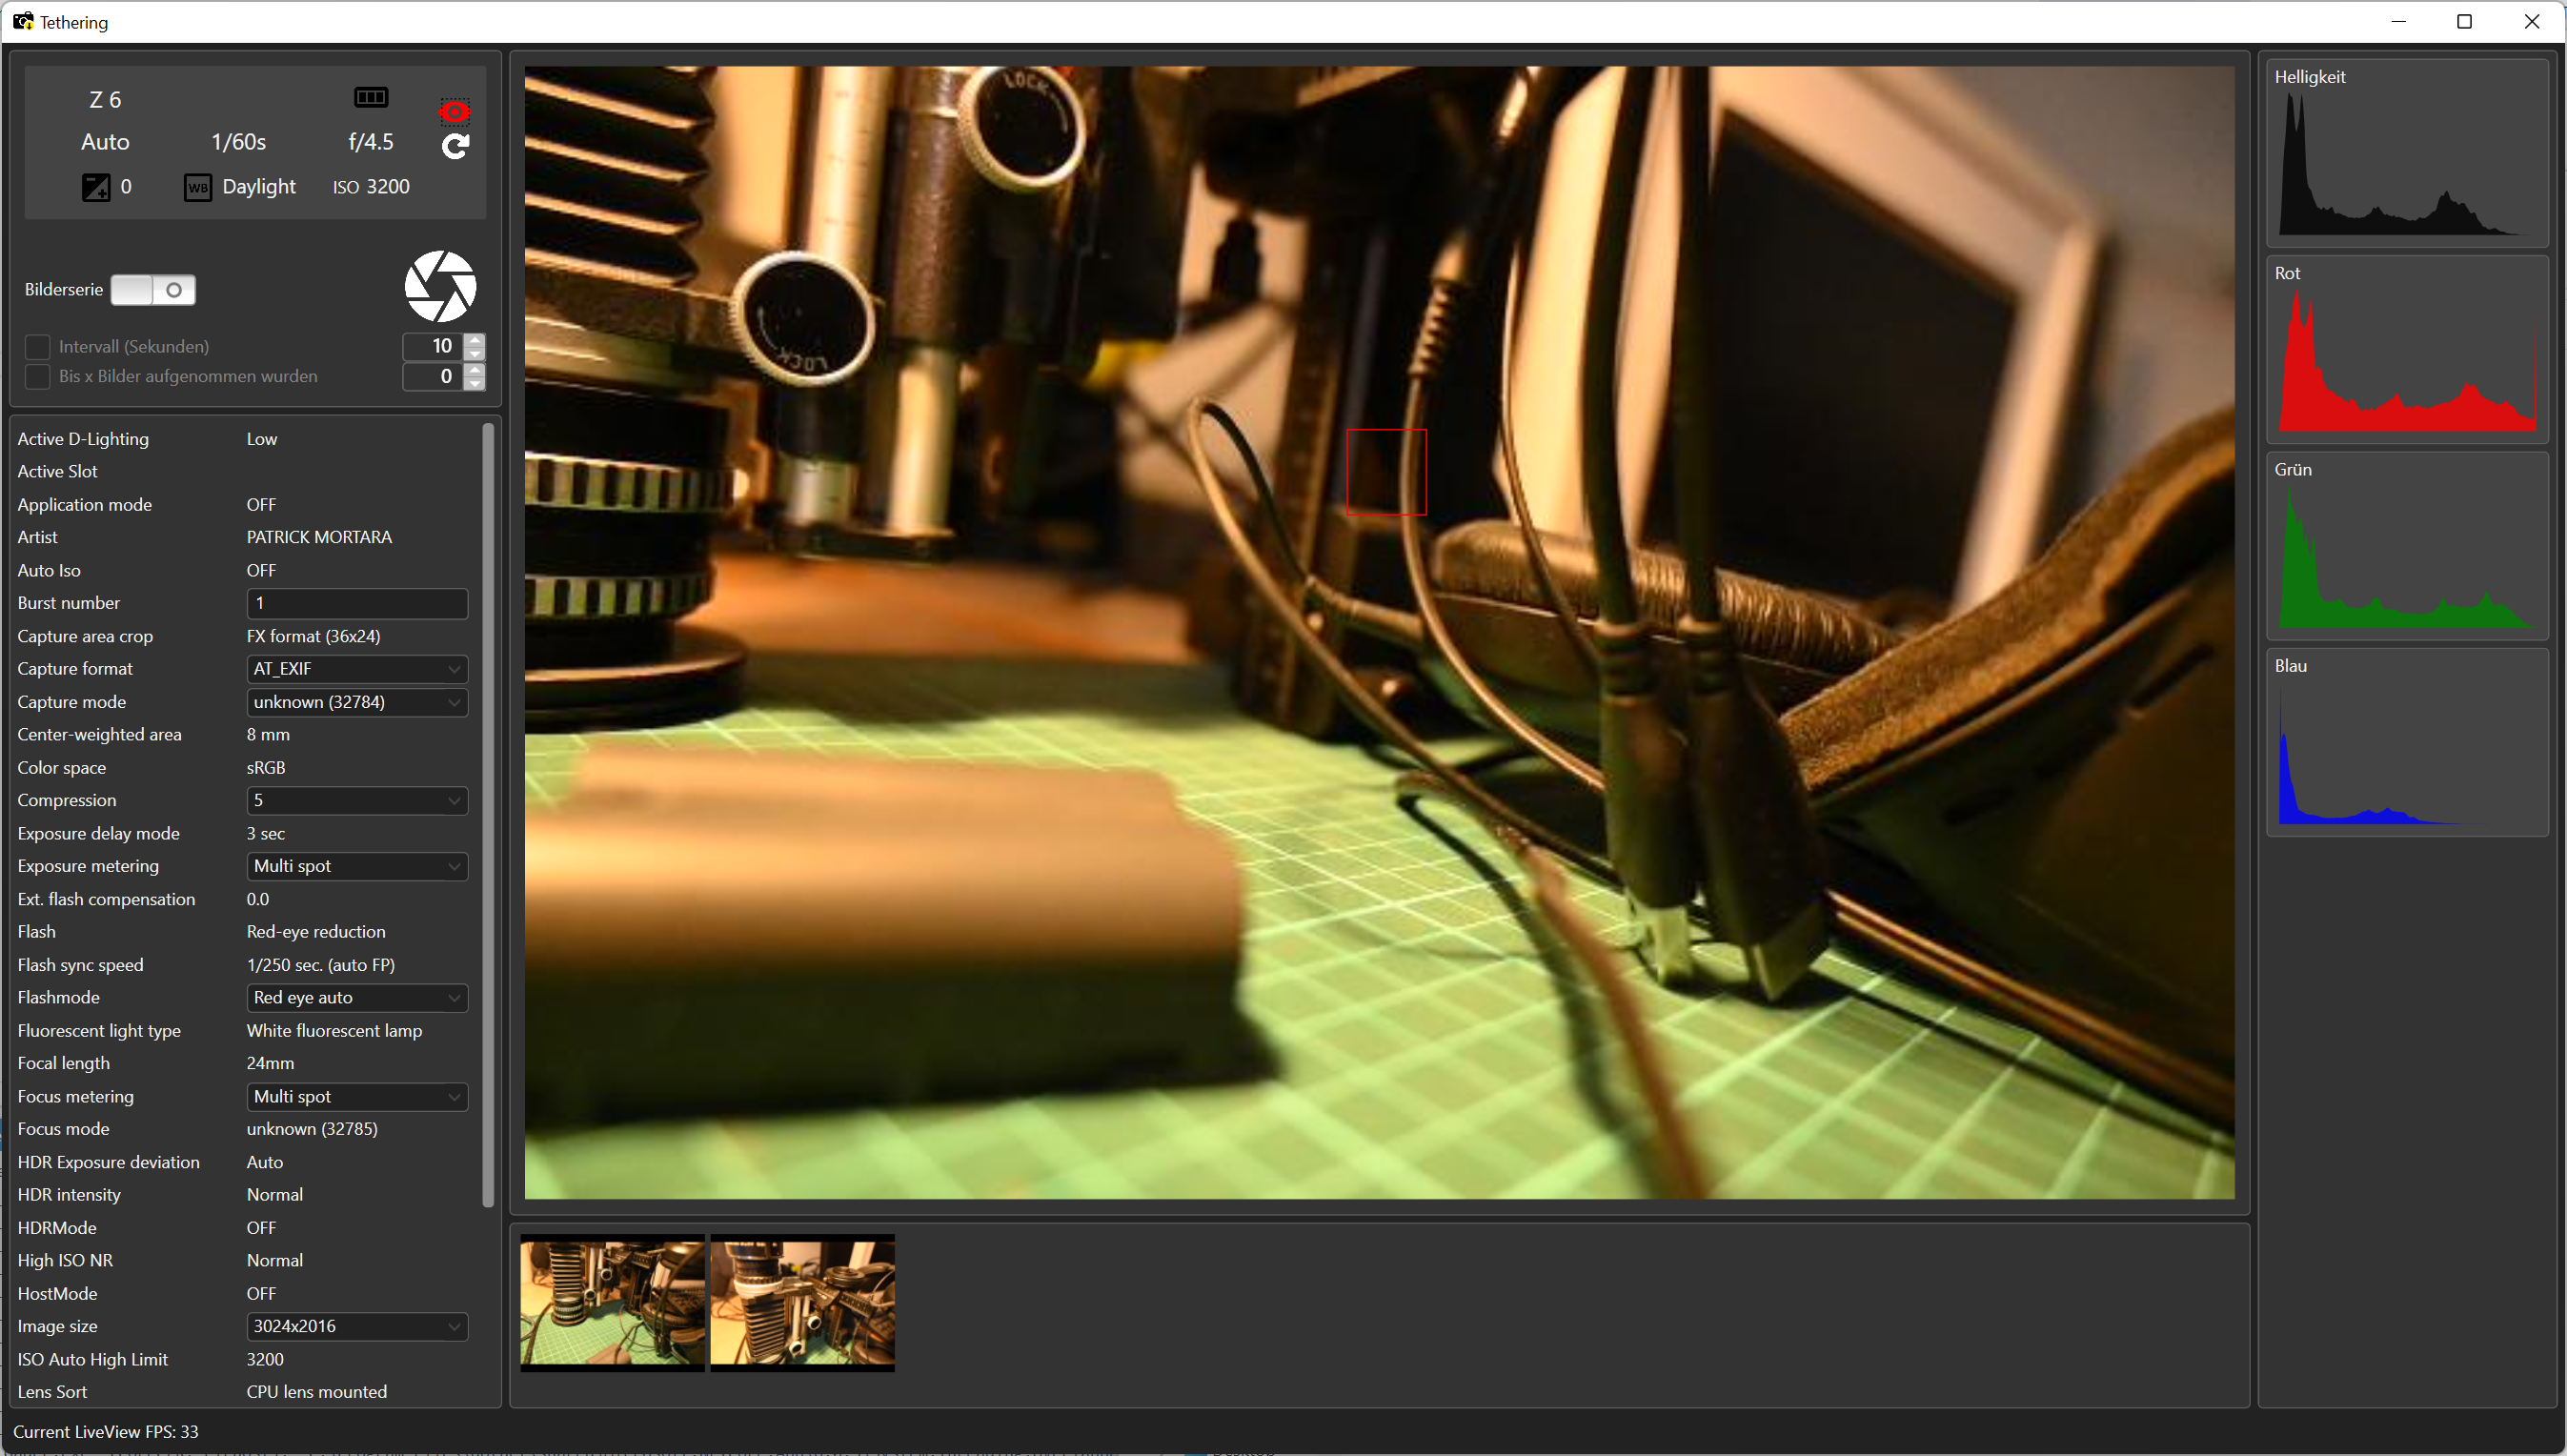This screenshot has height=1456, width=2567.
Task: Toggle the Bilderserie switch
Action: point(153,290)
